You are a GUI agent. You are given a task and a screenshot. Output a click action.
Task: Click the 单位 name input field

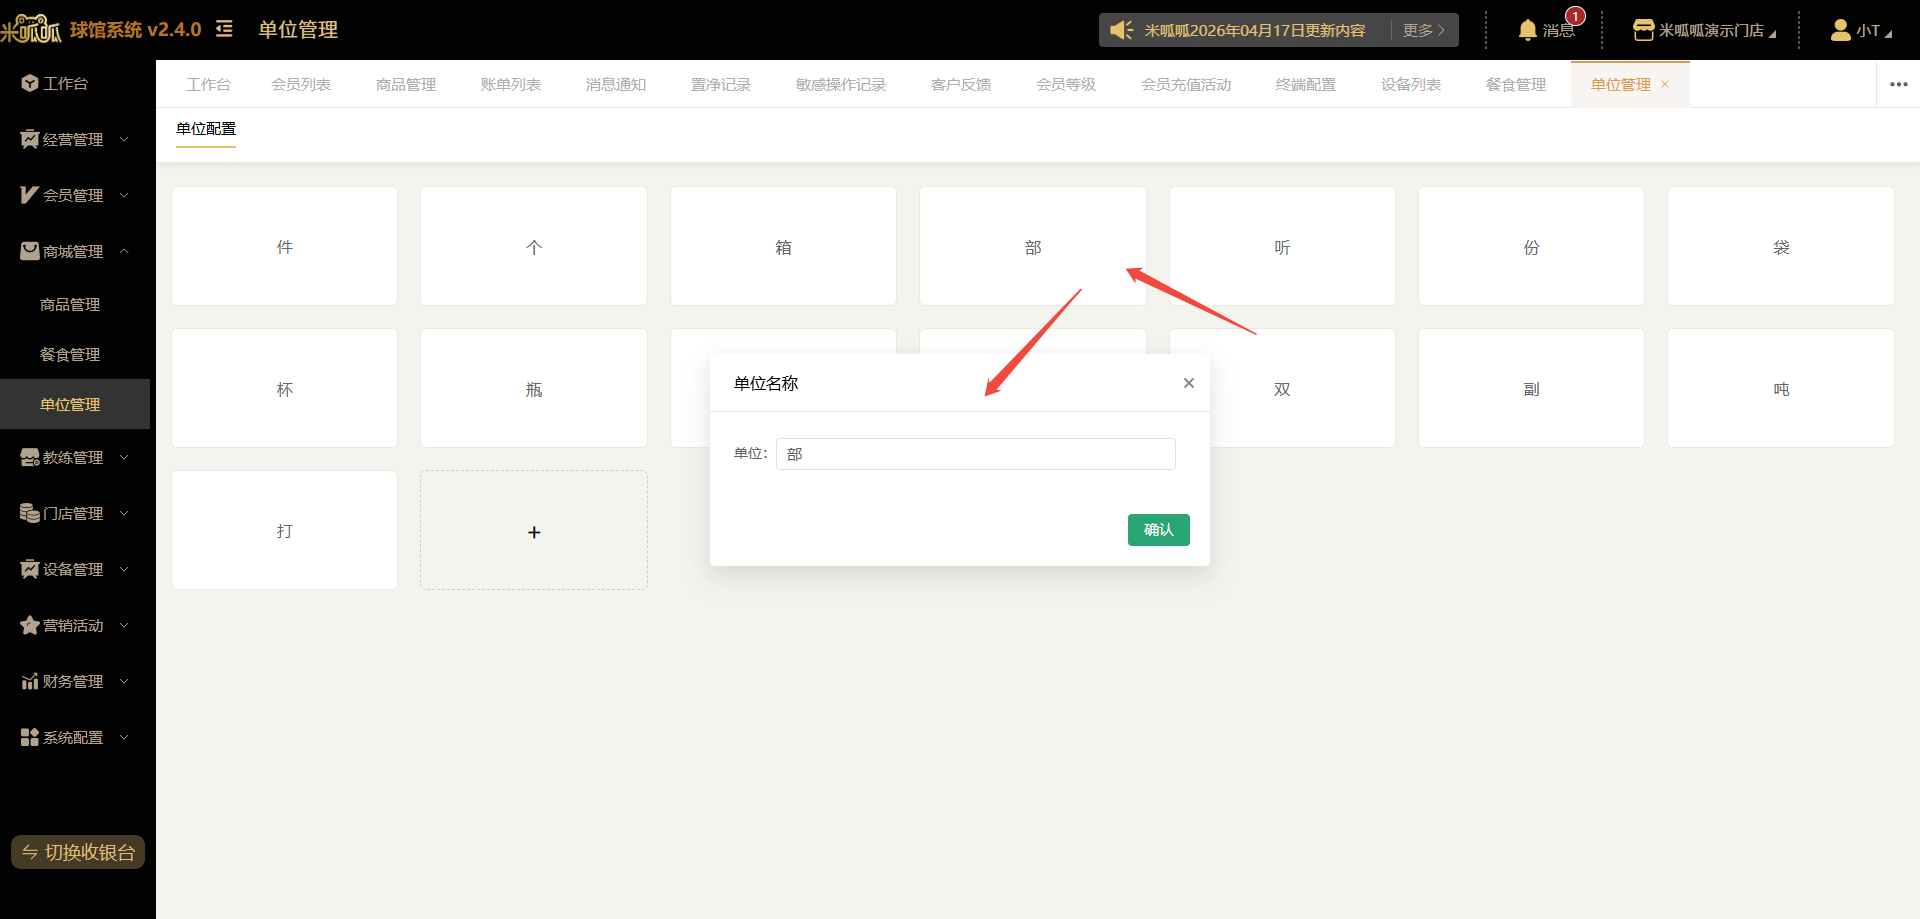click(976, 454)
